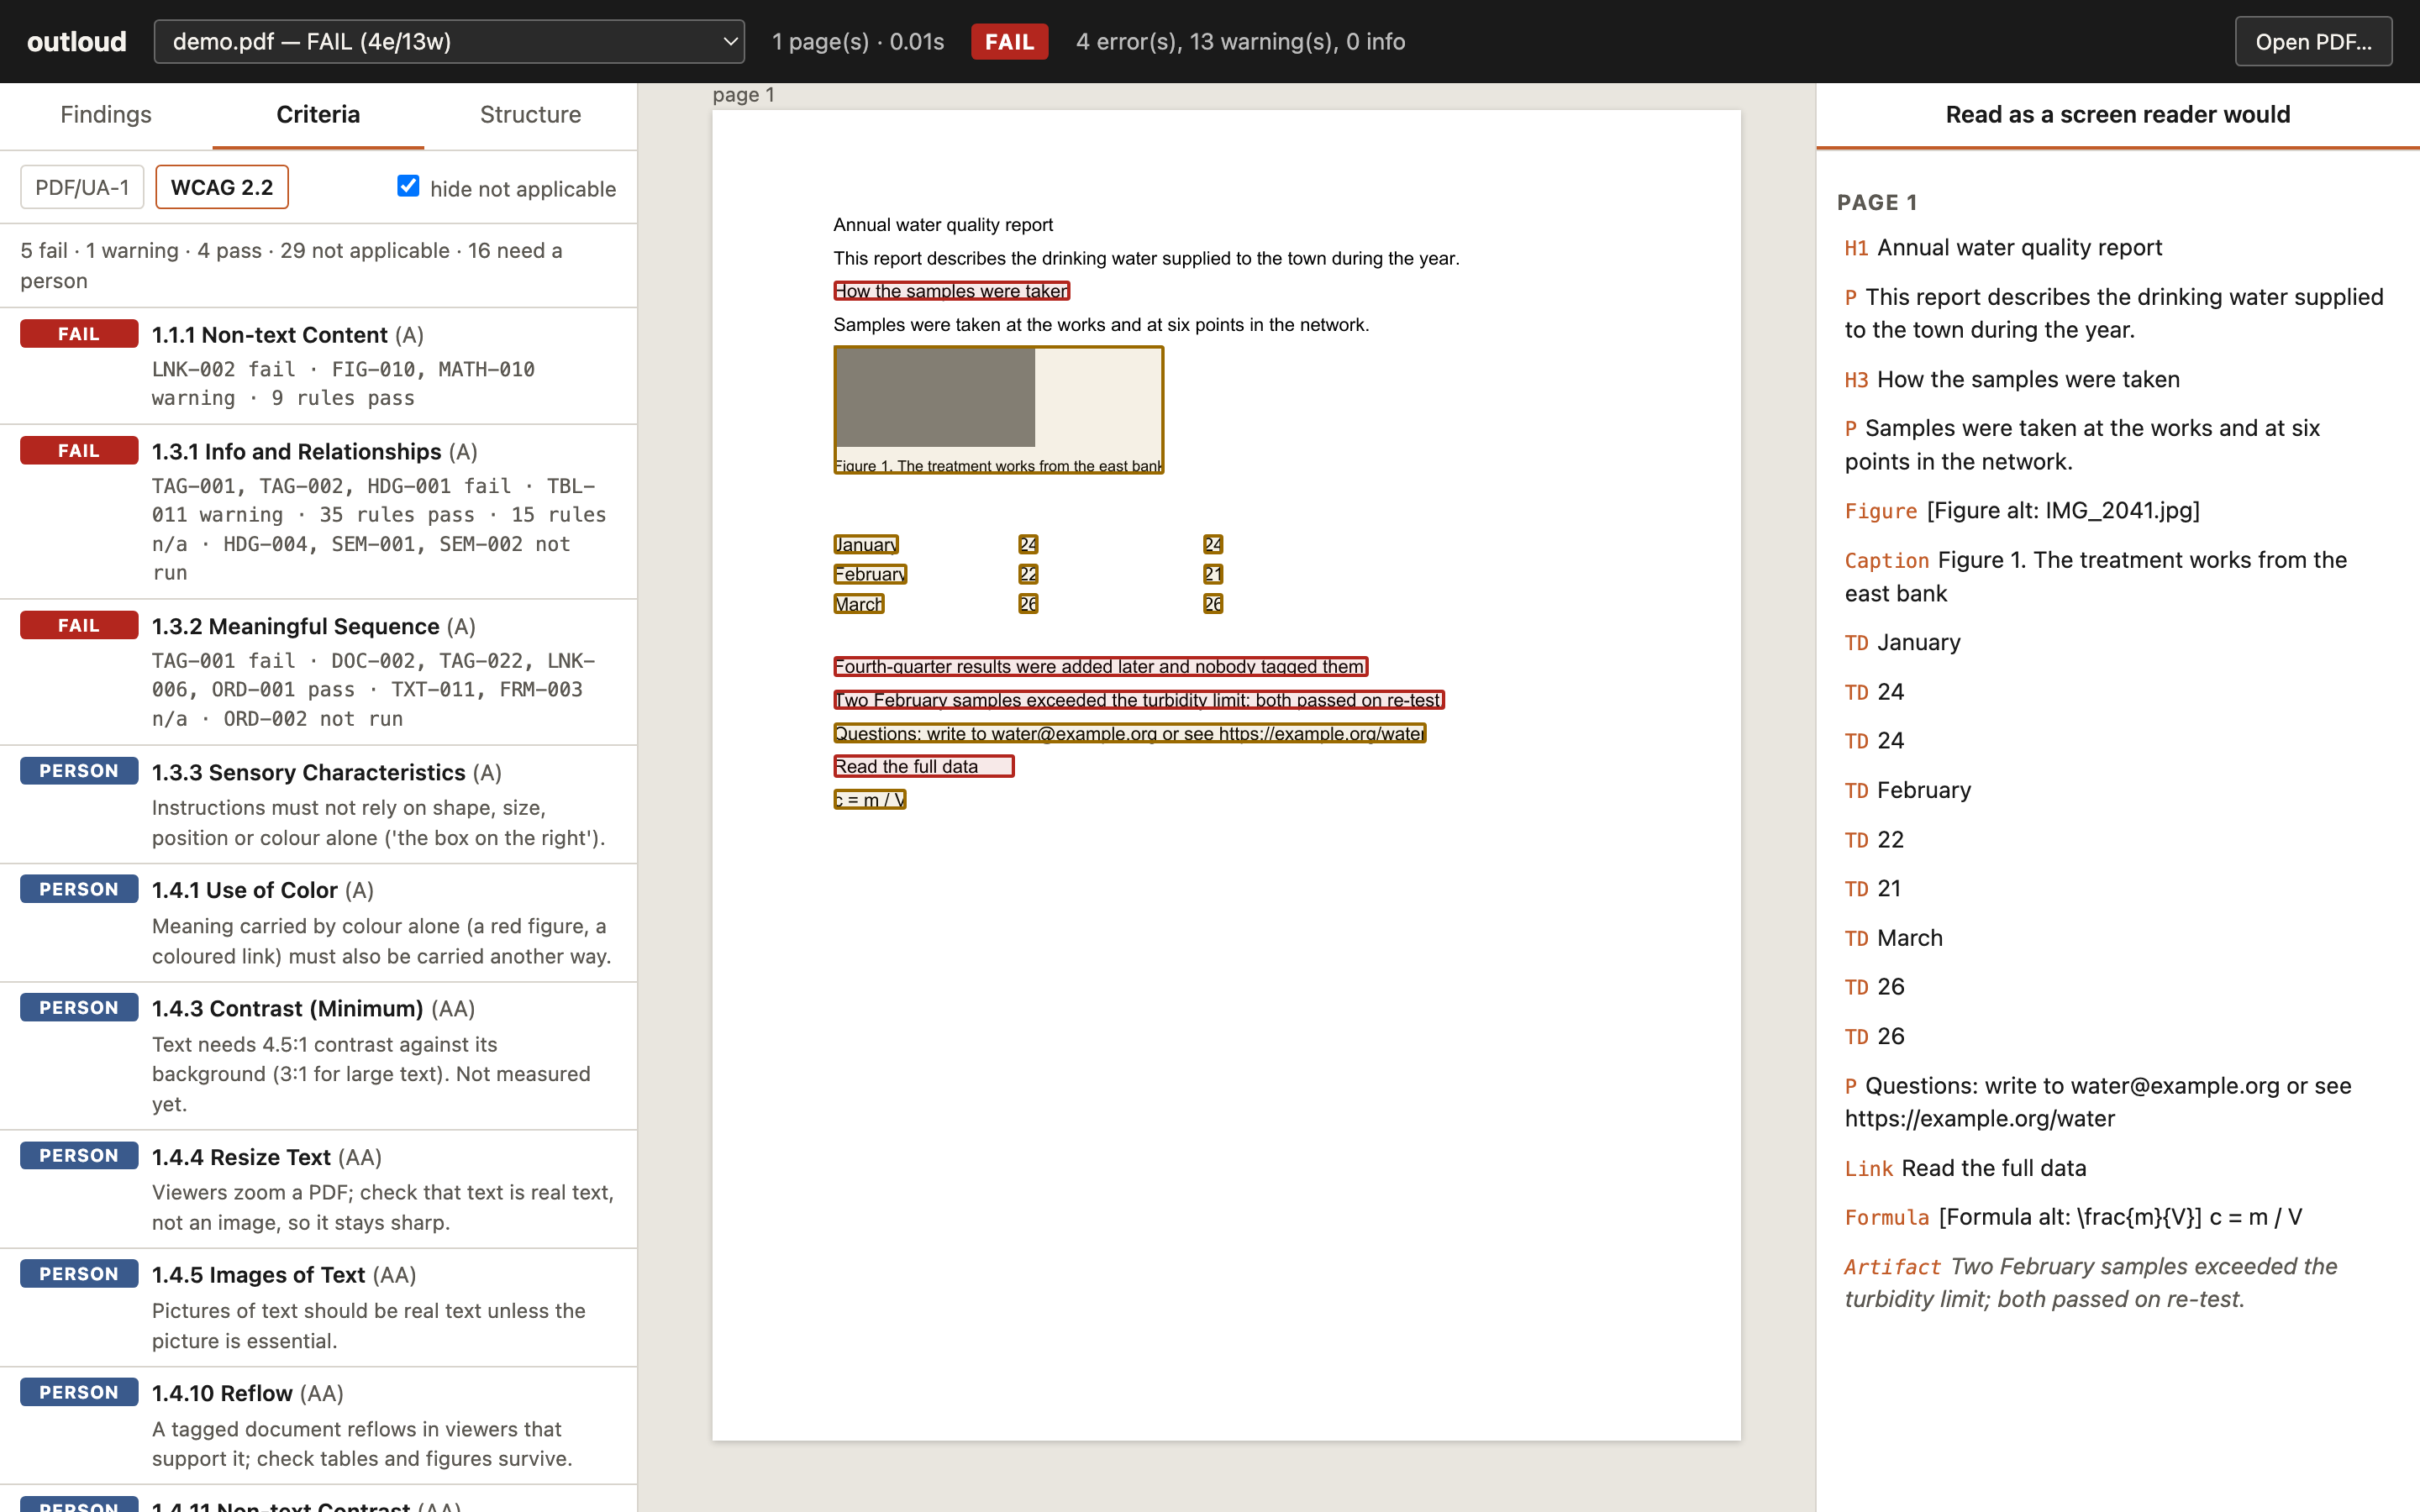Select the 'Two February samples exceeded' line on page
Screen dimensions: 2420x1512
pos(1139,700)
